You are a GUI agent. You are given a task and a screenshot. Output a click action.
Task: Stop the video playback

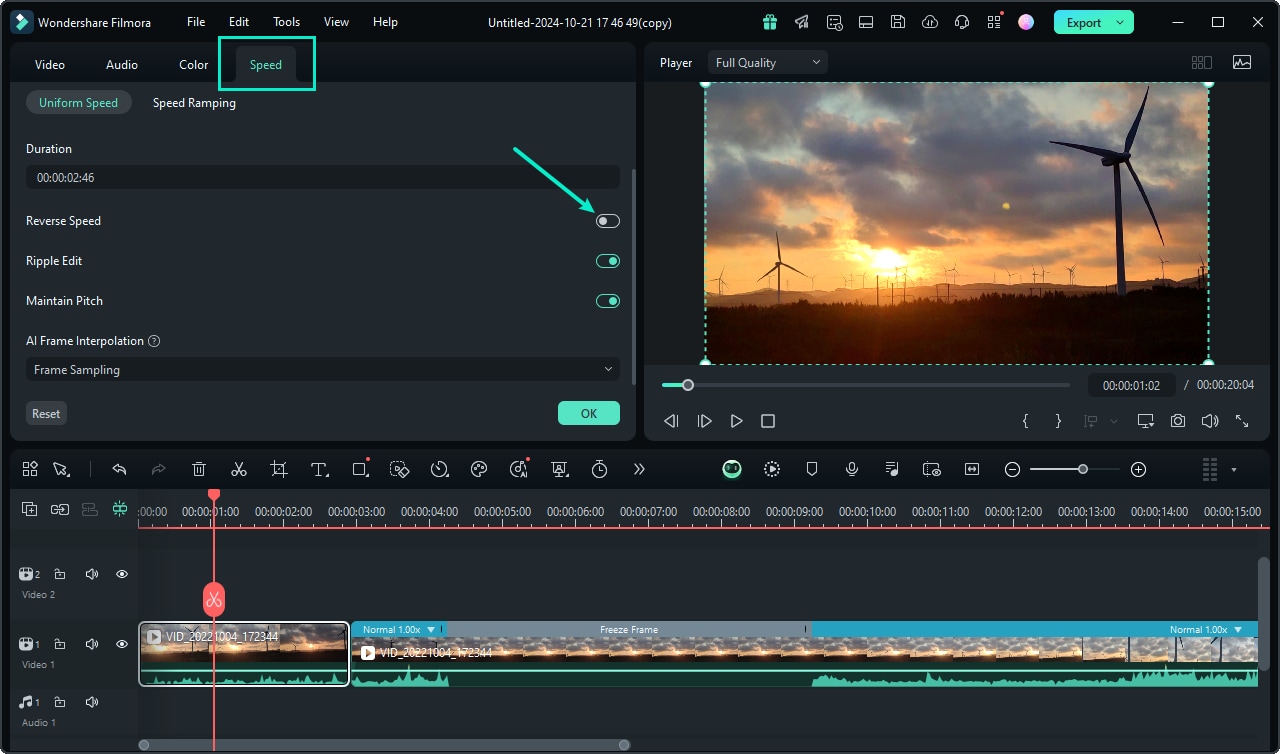[x=768, y=421]
